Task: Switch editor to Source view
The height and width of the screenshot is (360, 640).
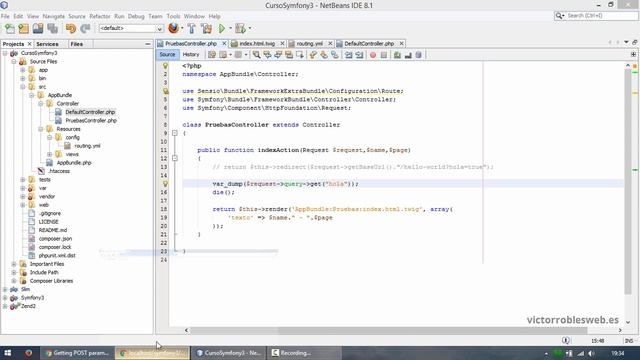Action: [167, 54]
